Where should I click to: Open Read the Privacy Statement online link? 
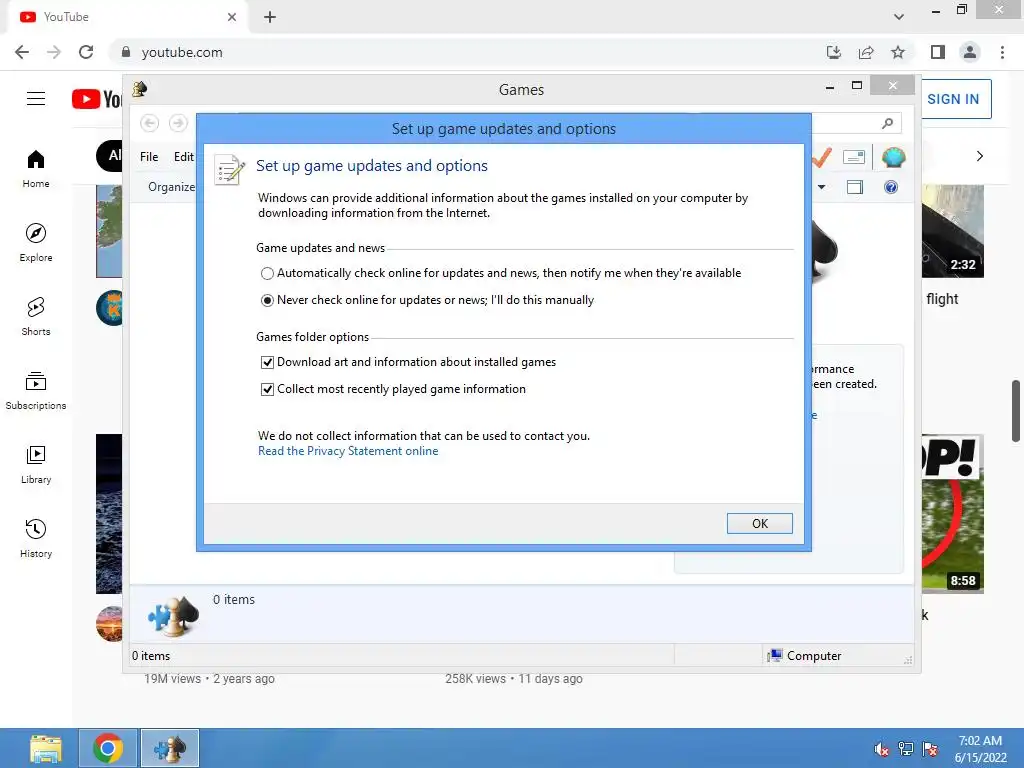pos(348,451)
